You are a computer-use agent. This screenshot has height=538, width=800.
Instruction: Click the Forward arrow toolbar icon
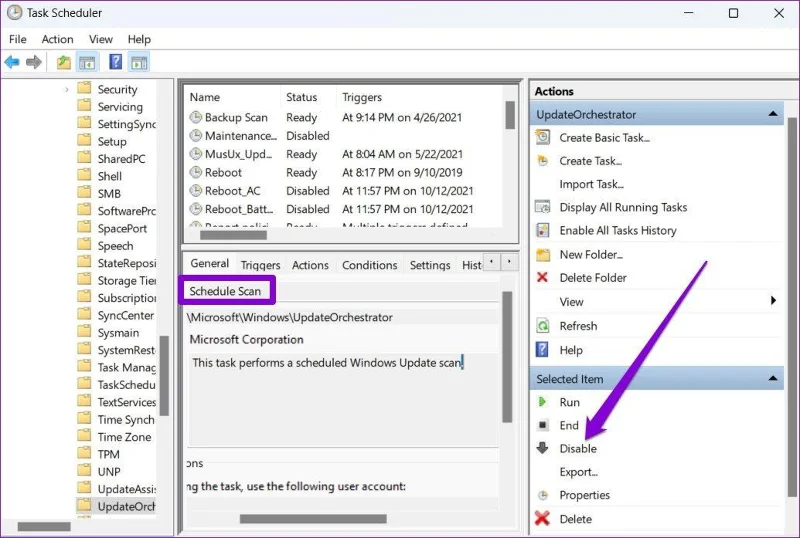coord(34,62)
